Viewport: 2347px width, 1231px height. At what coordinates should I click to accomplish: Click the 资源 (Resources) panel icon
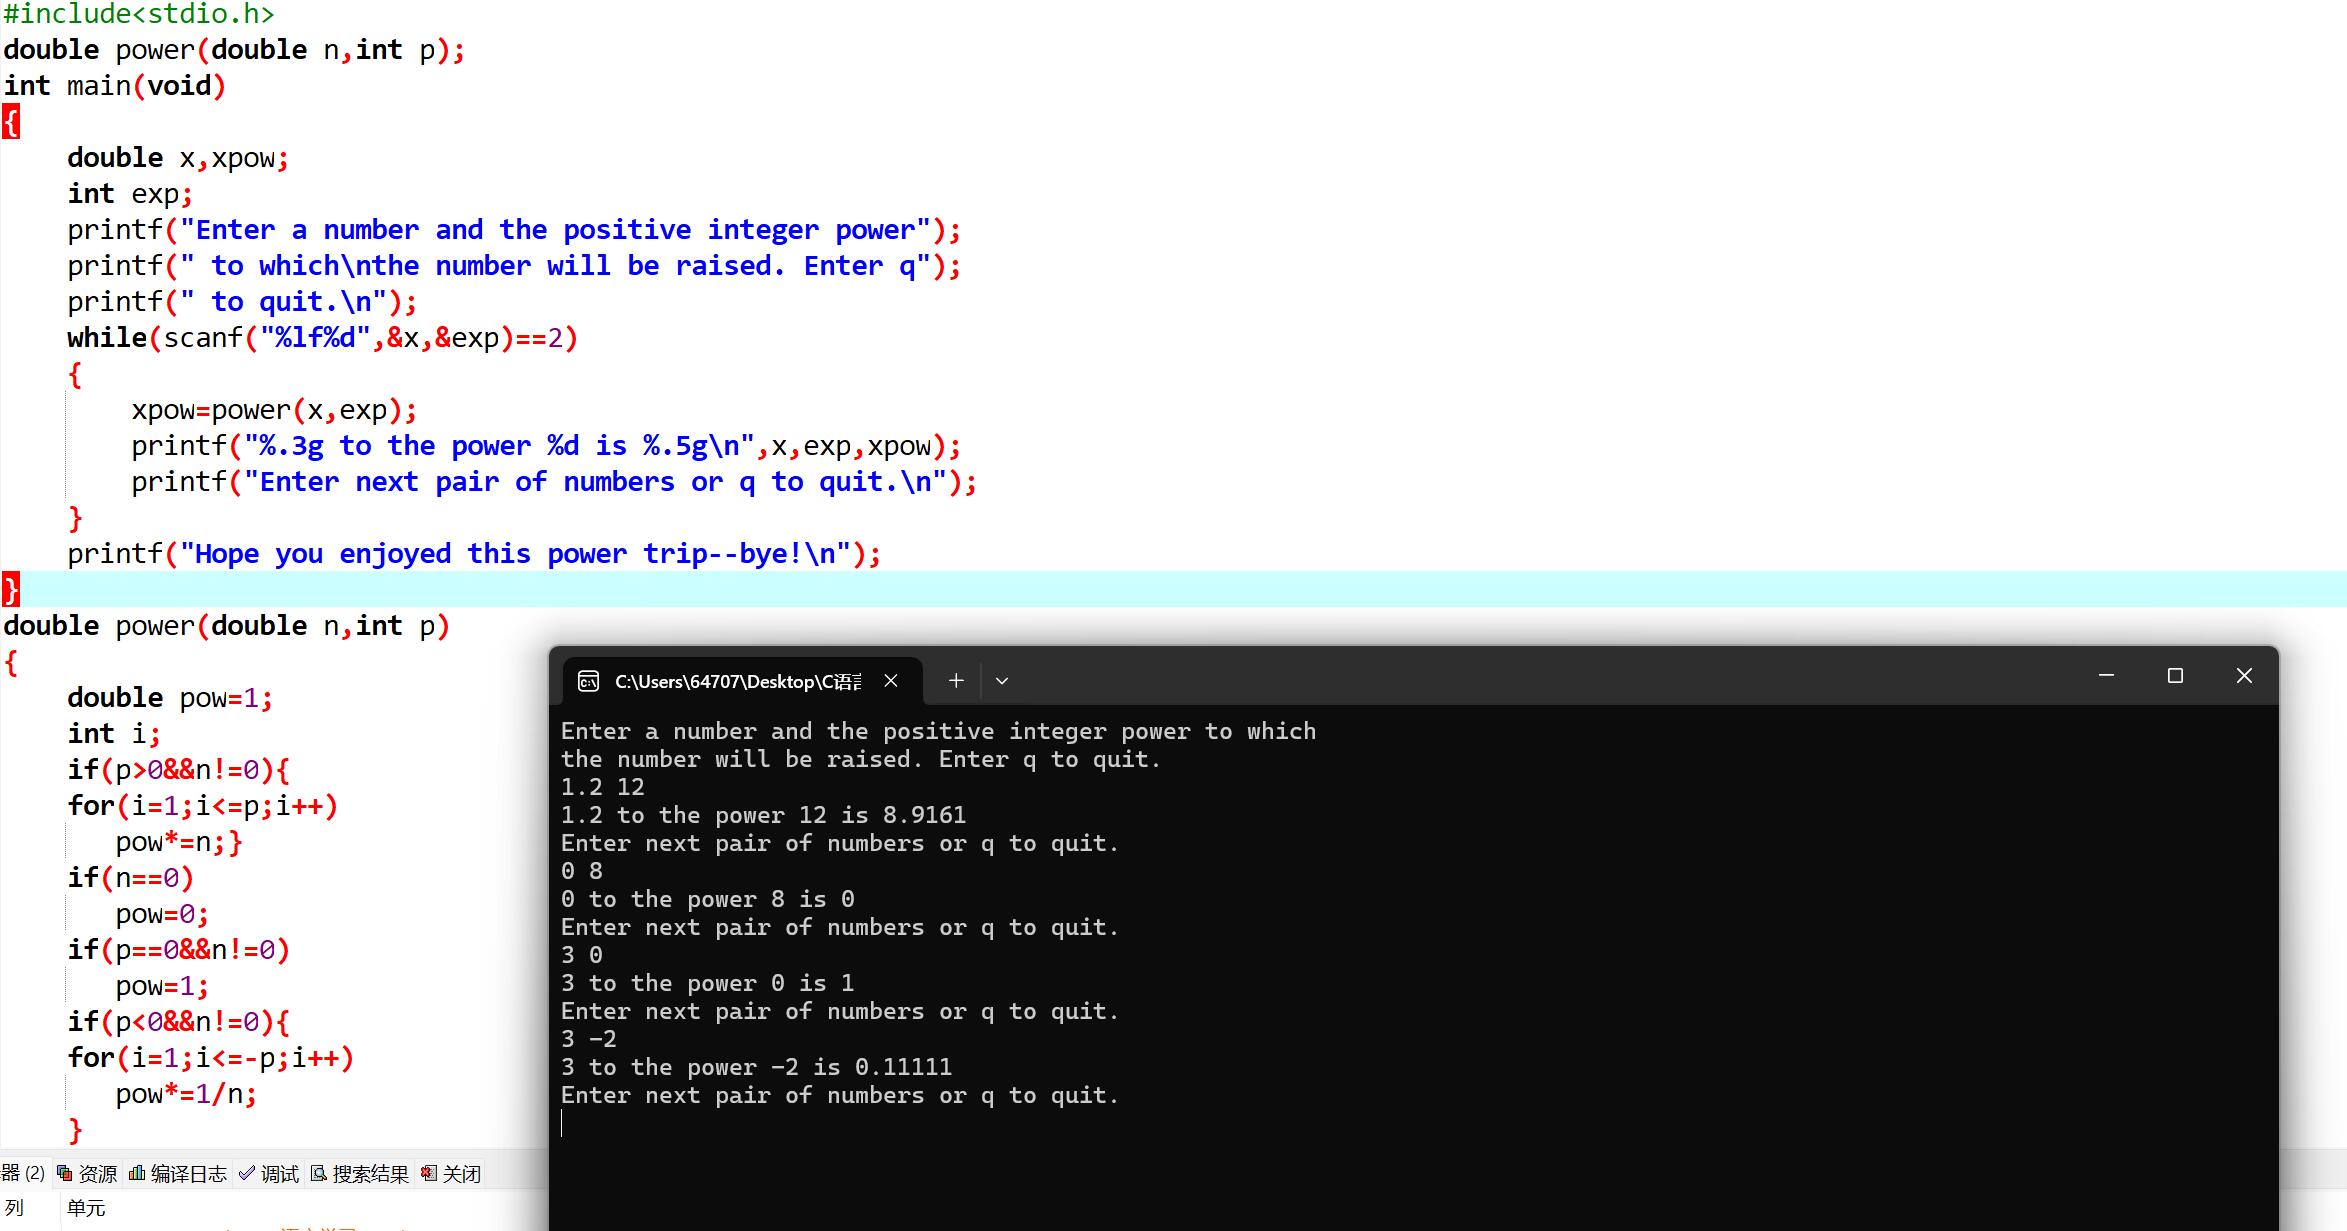64,1173
